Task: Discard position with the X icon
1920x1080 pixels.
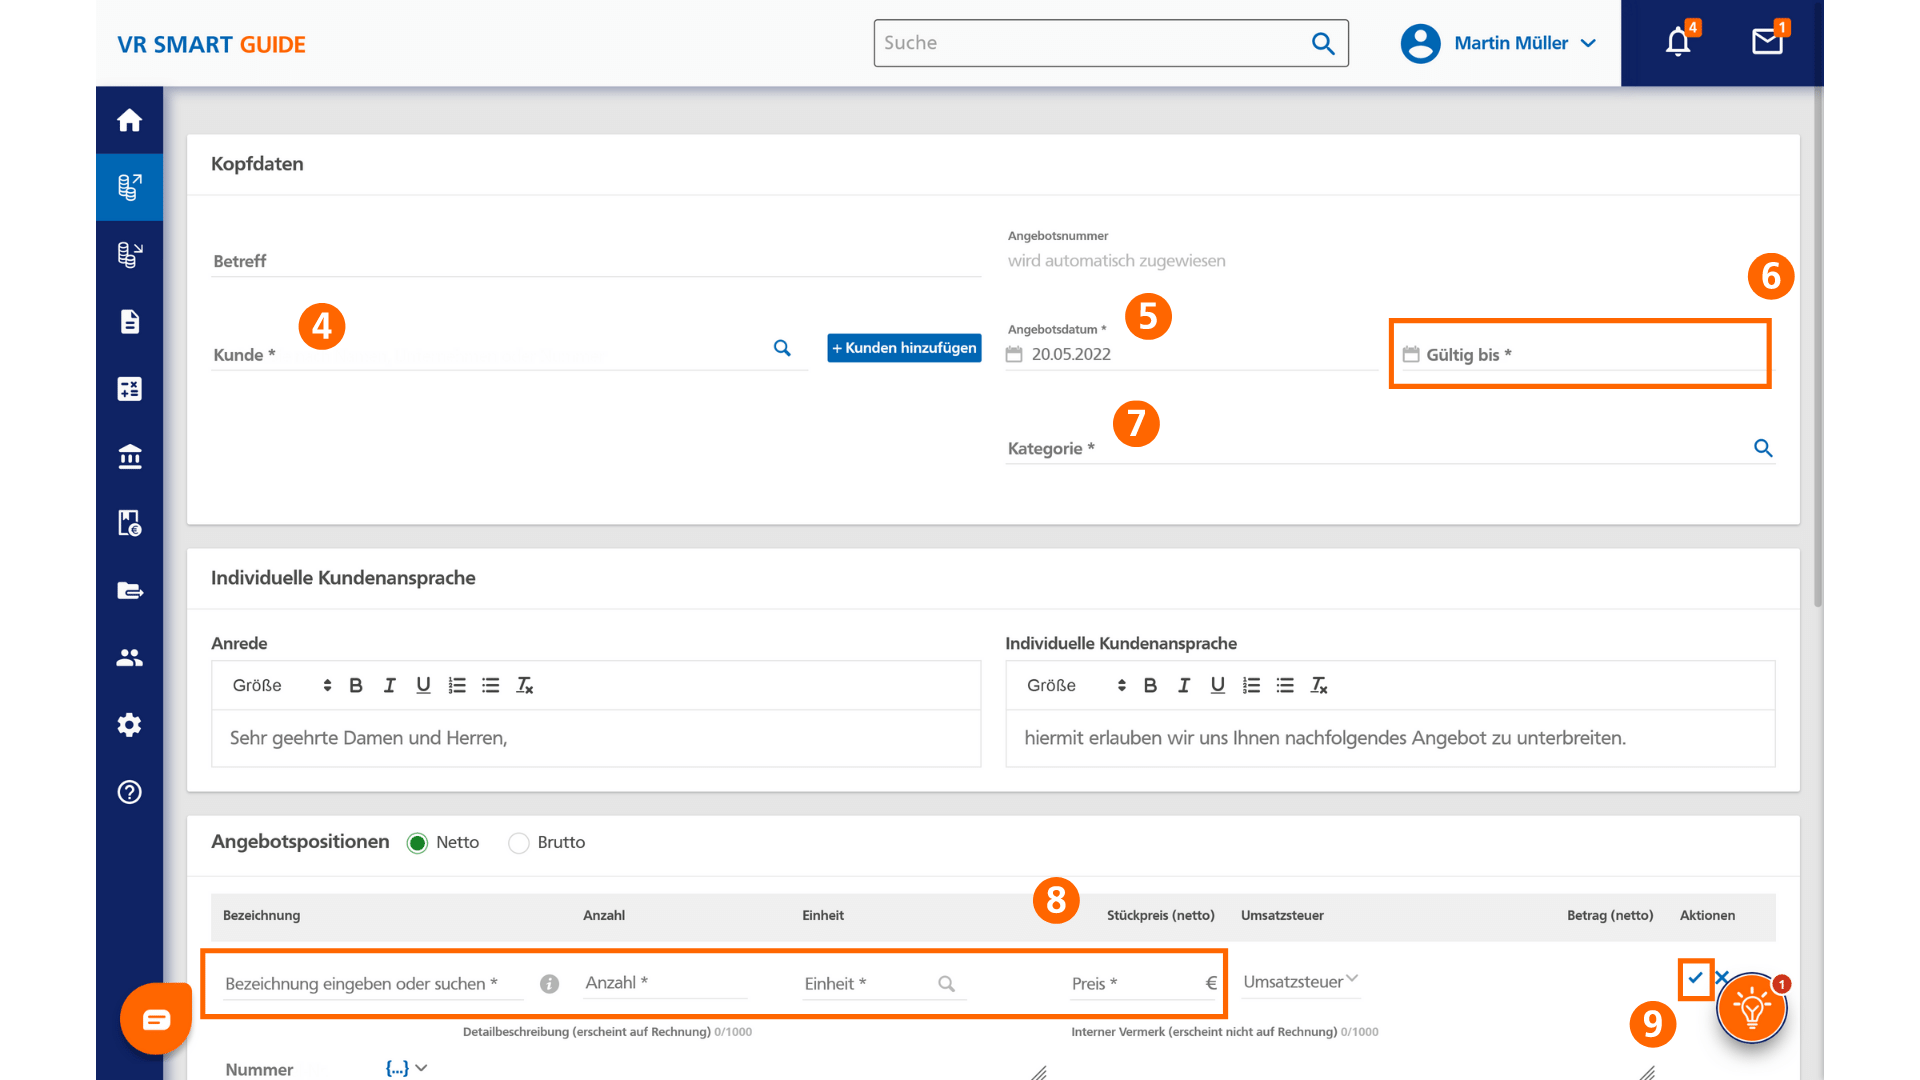Action: [x=1721, y=977]
